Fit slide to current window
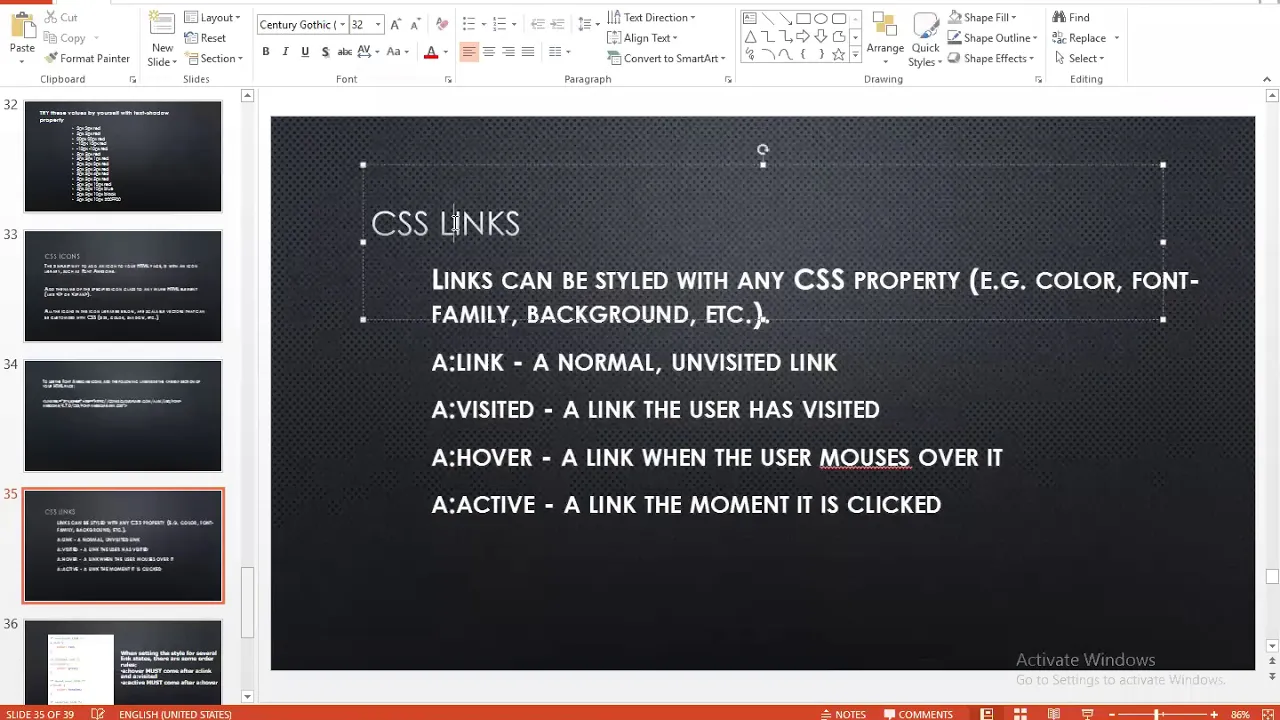Viewport: 1280px width, 720px height. click(1267, 714)
